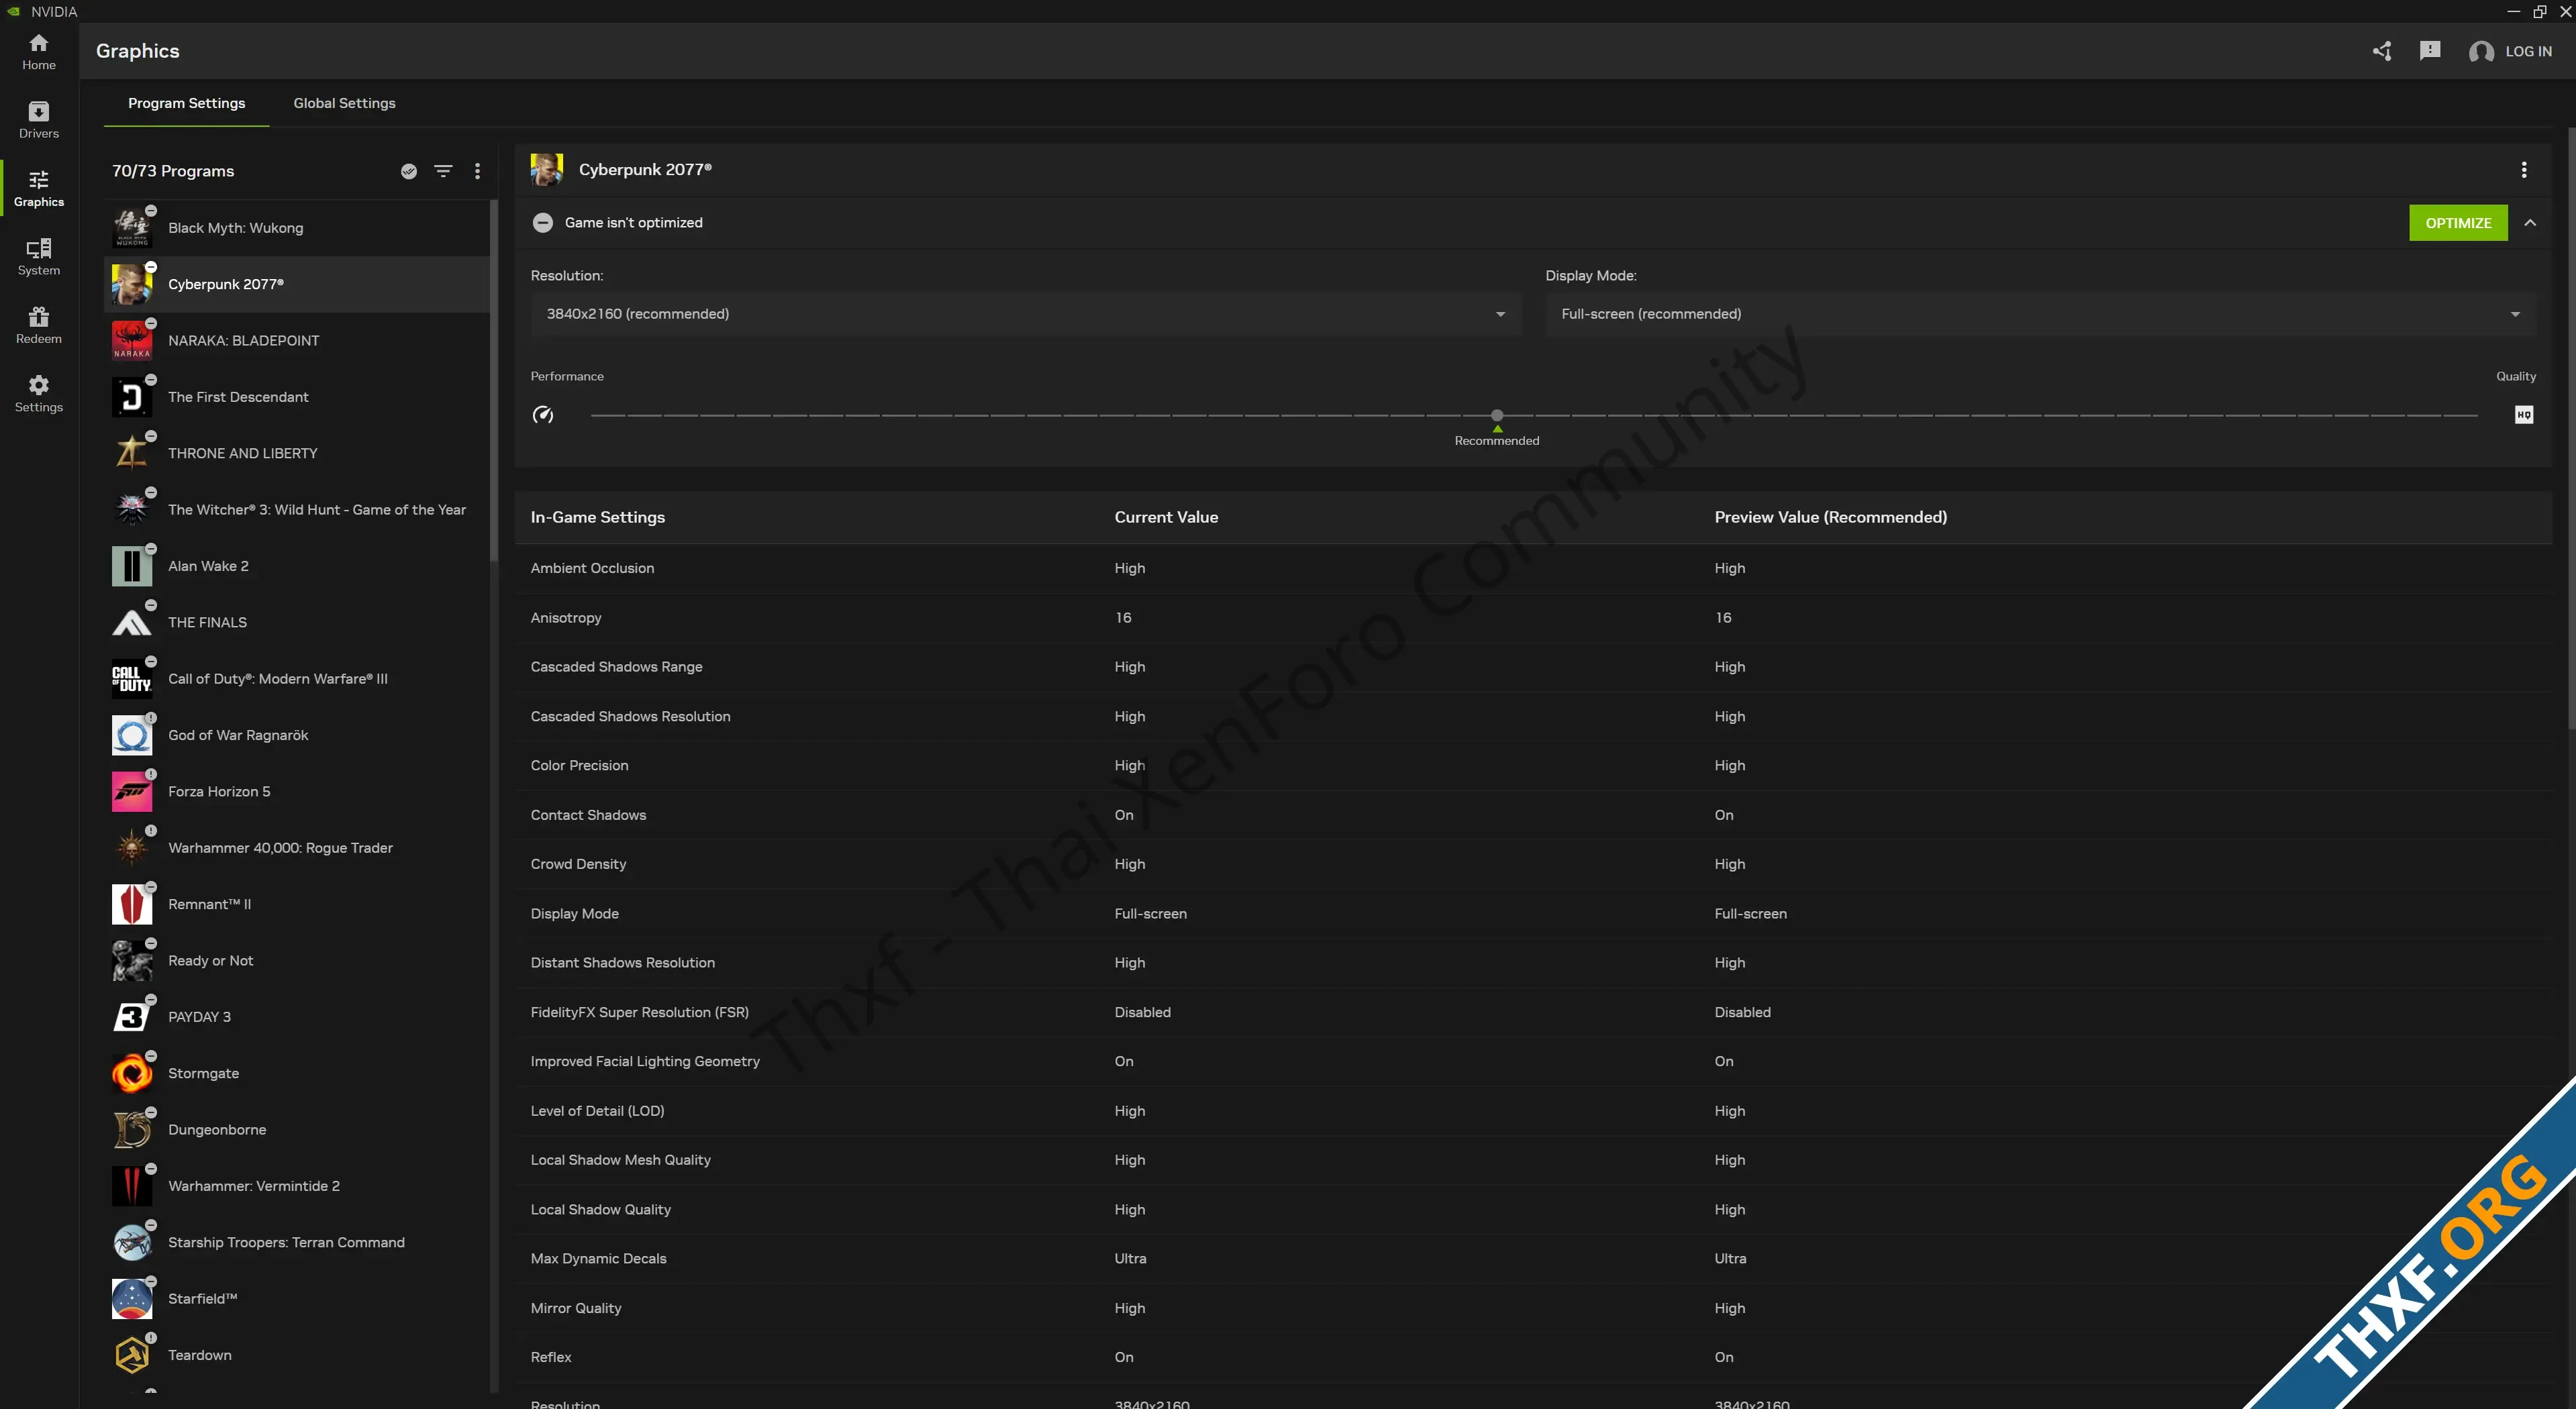Open the Resolution dropdown

click(1026, 314)
